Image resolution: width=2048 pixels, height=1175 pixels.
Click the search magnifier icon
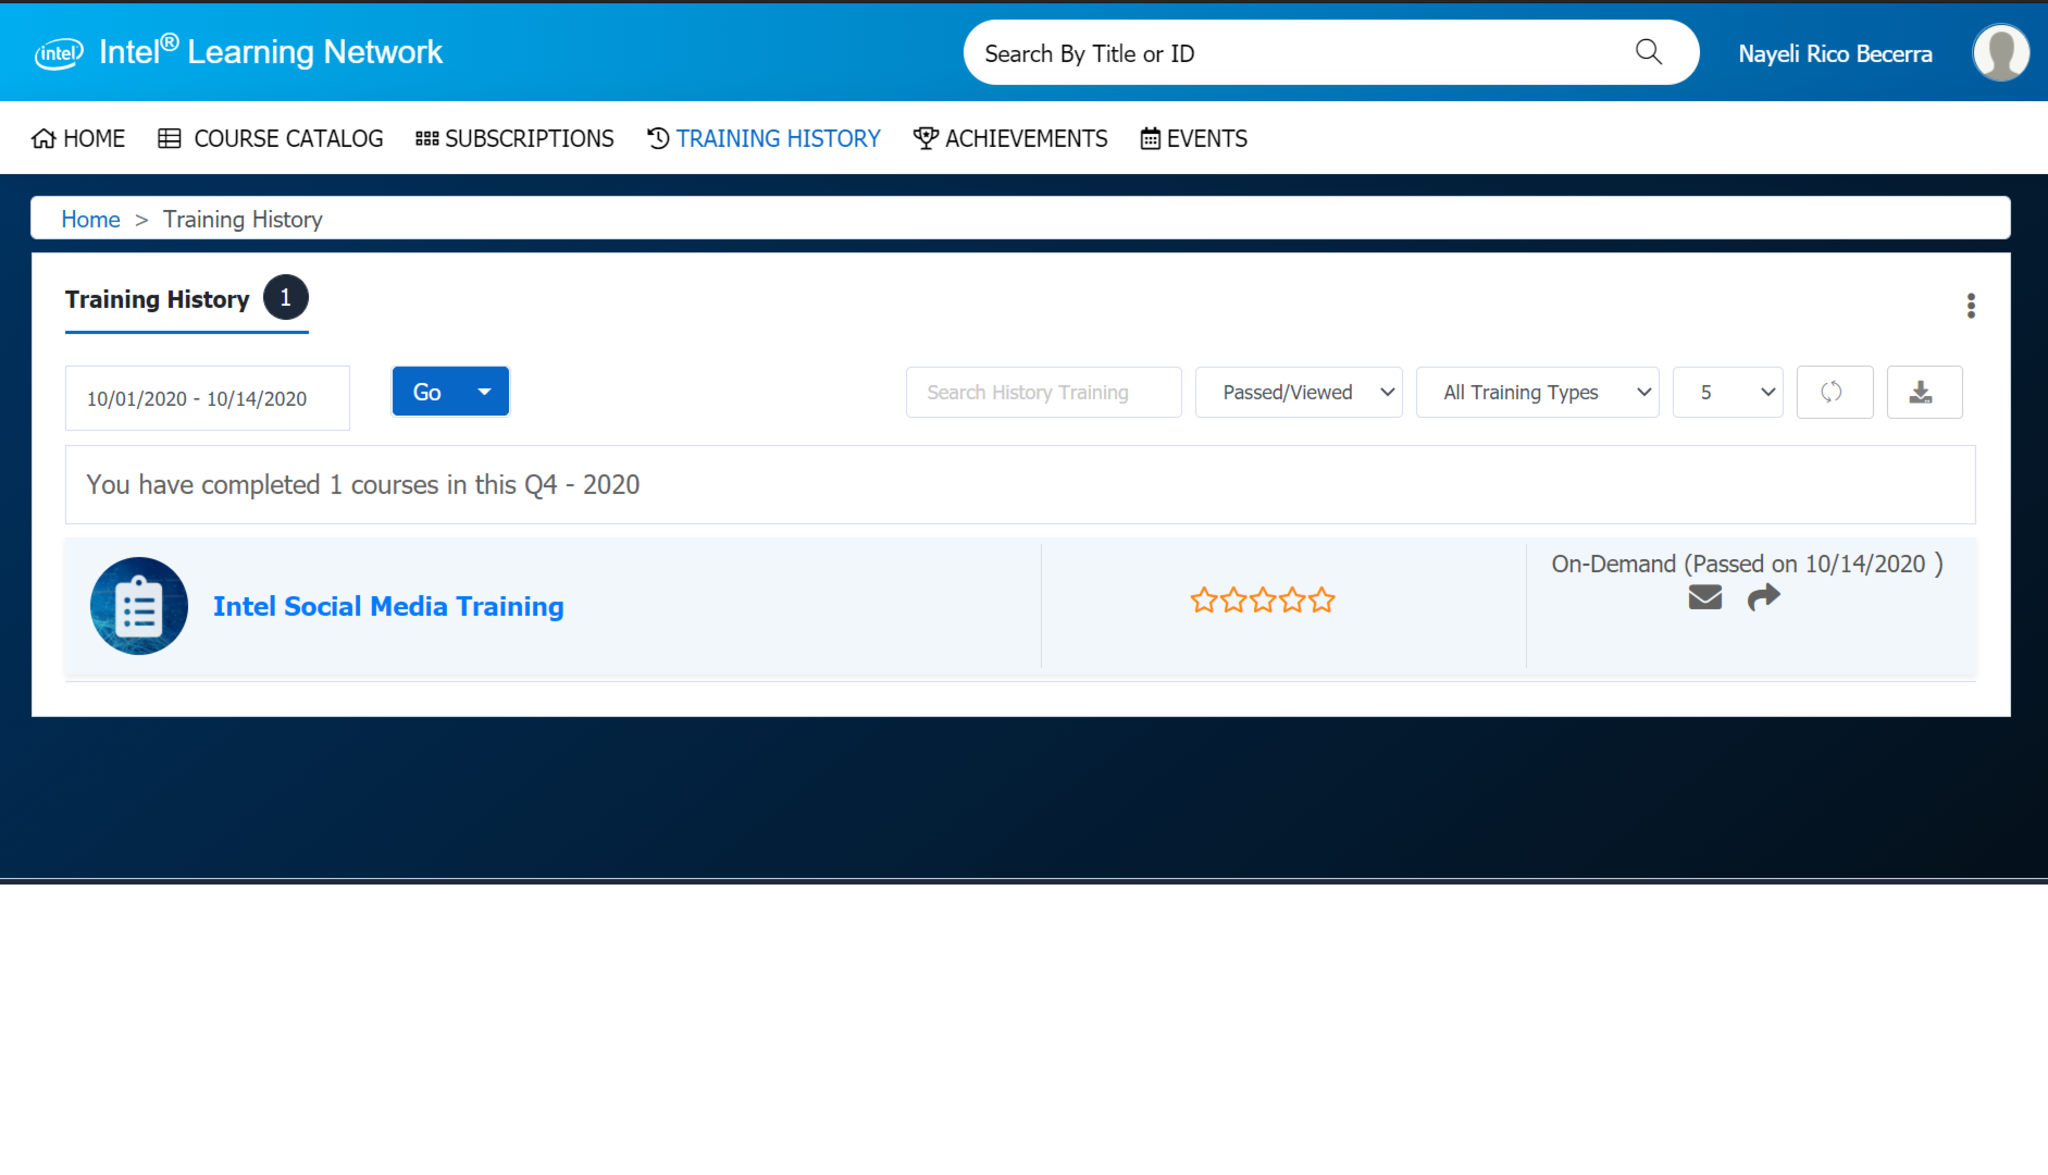point(1648,52)
